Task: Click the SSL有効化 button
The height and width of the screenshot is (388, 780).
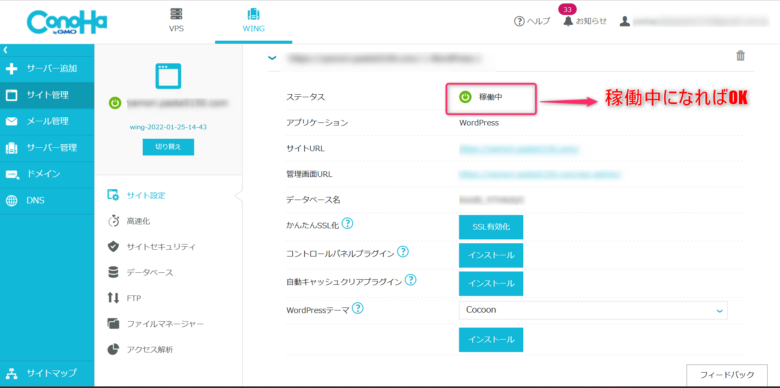Action: (x=490, y=227)
